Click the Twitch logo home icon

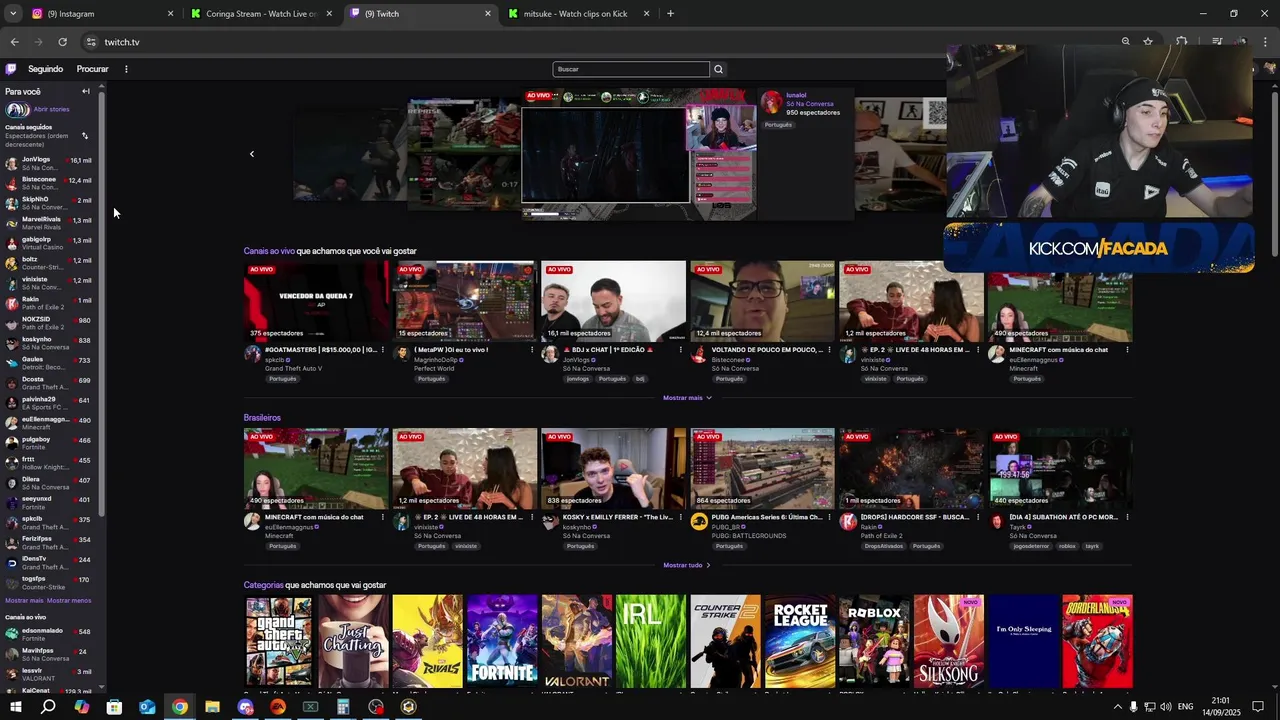point(11,69)
